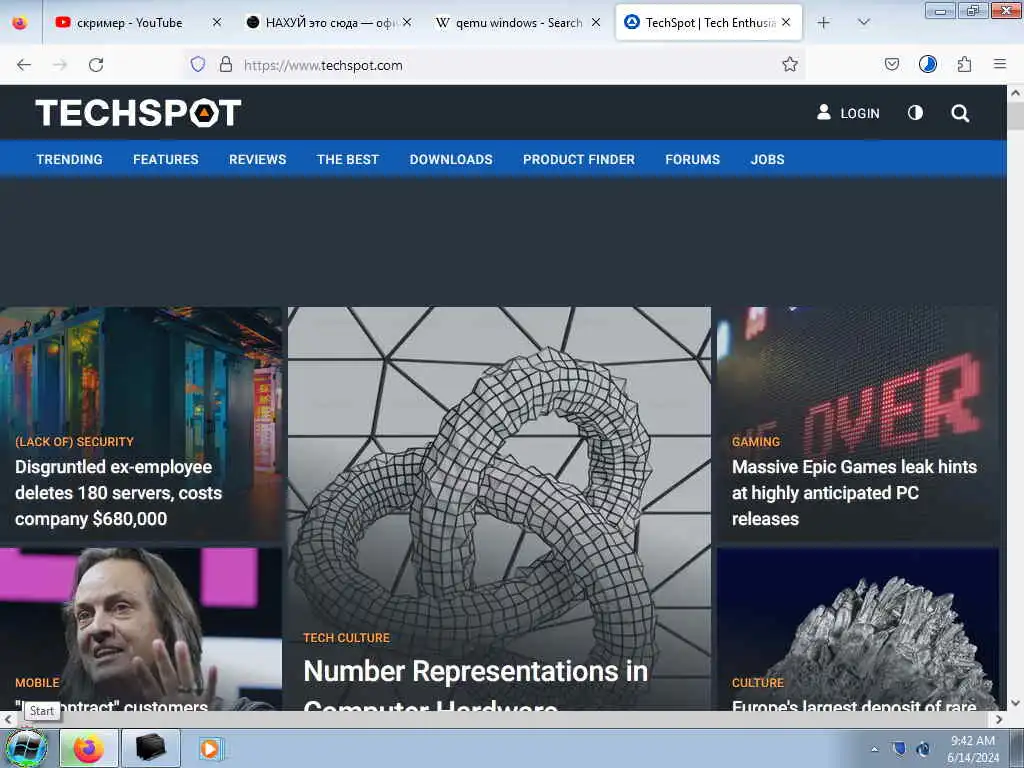
Task: Click the security shield tray icon
Action: click(x=899, y=748)
